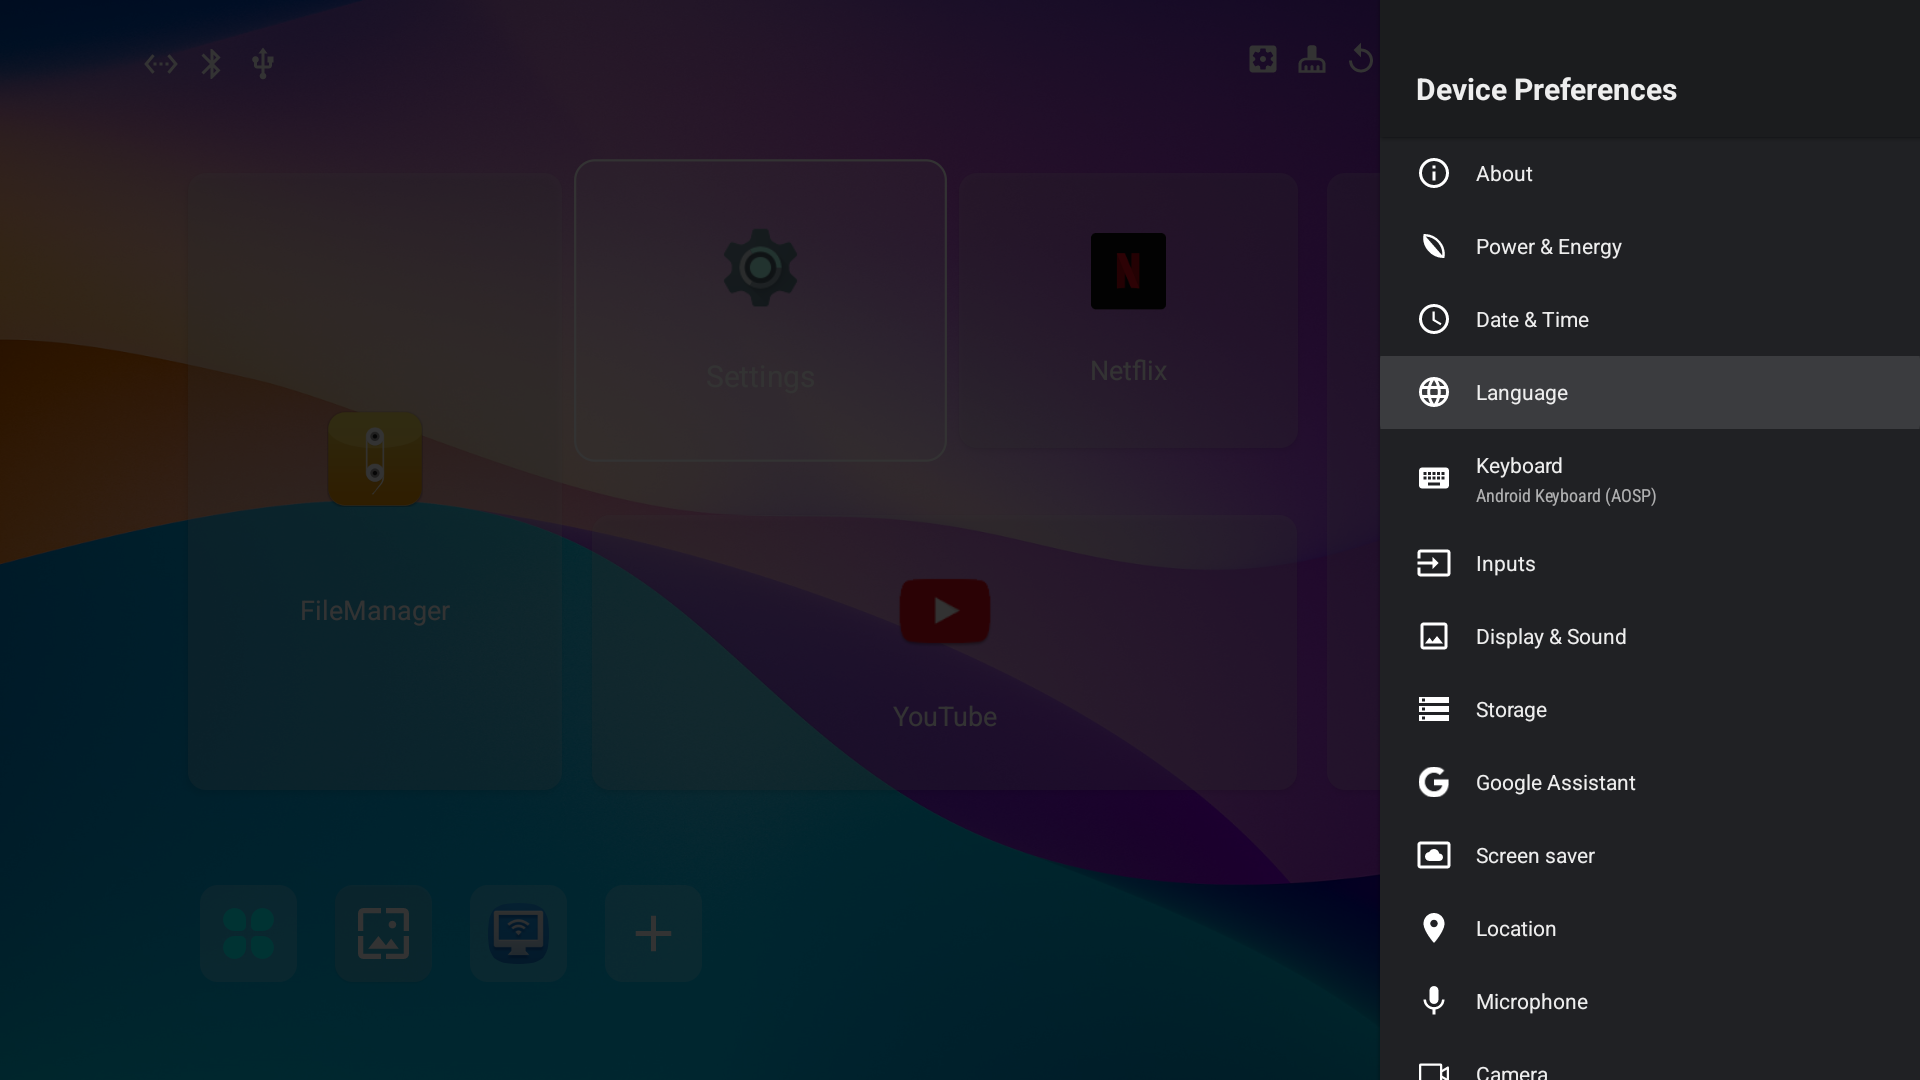Click the Power & Energy leaf icon
The width and height of the screenshot is (1920, 1080).
click(1433, 246)
